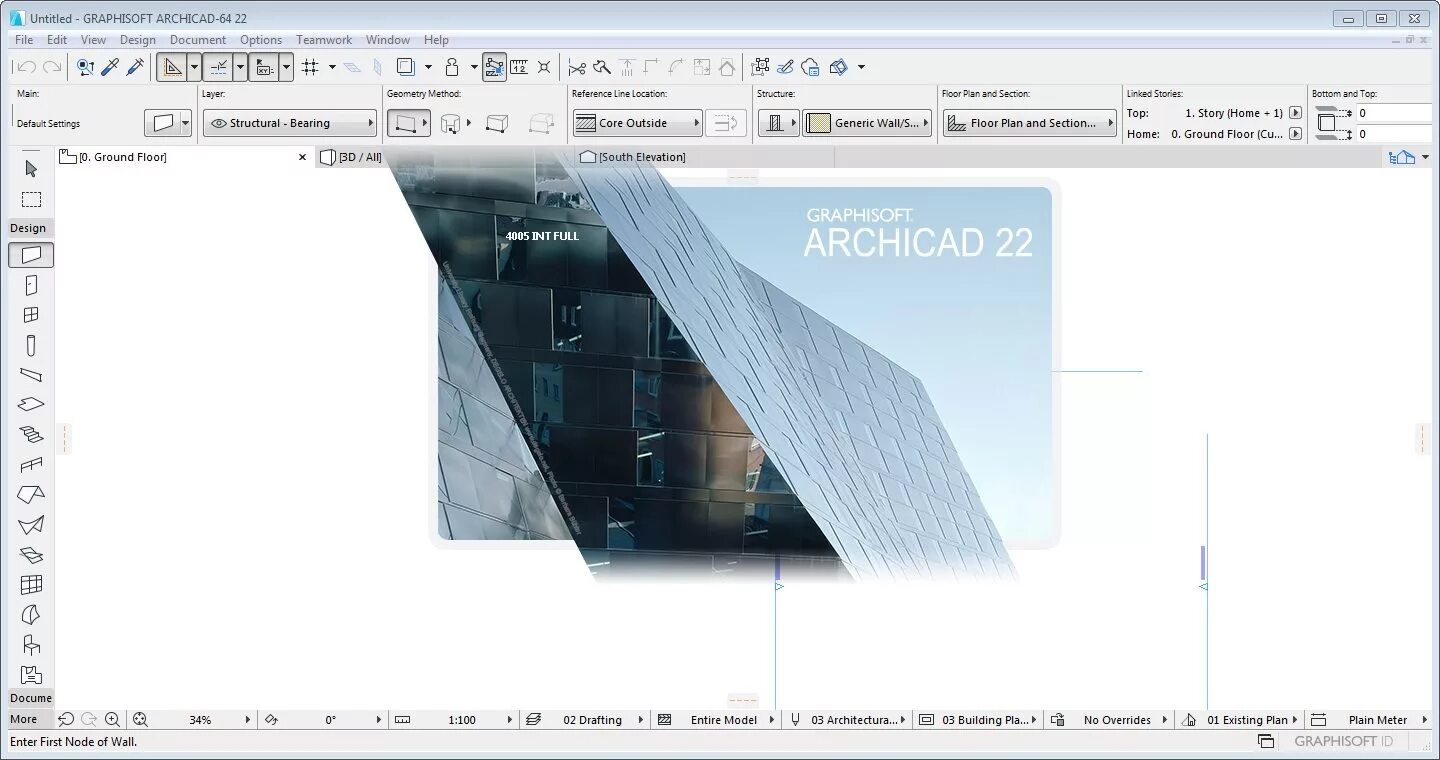Select the Marquee tool
The width and height of the screenshot is (1440, 760).
31,199
